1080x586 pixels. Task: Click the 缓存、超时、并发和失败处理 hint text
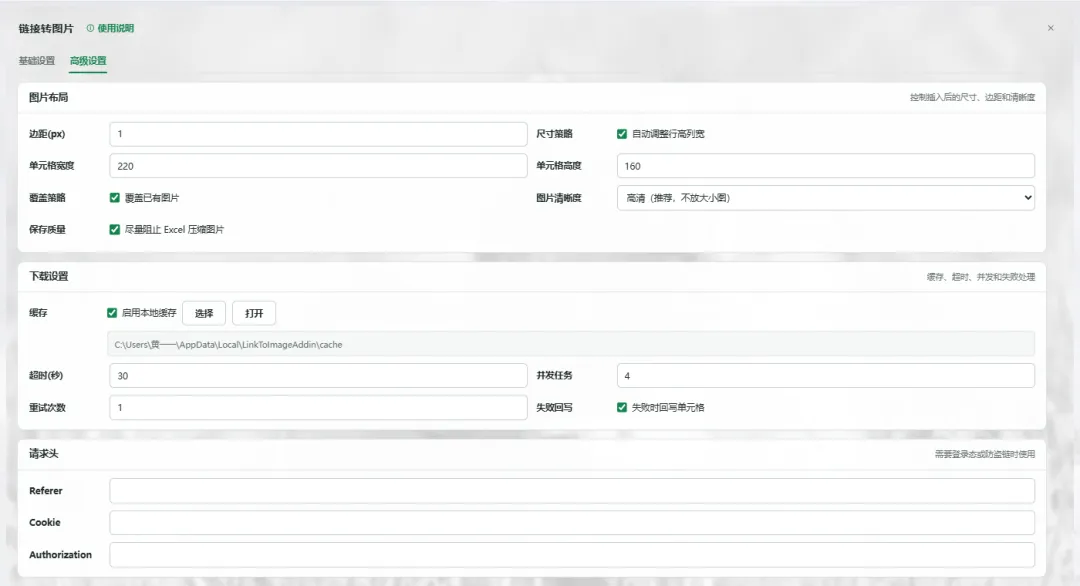point(980,277)
